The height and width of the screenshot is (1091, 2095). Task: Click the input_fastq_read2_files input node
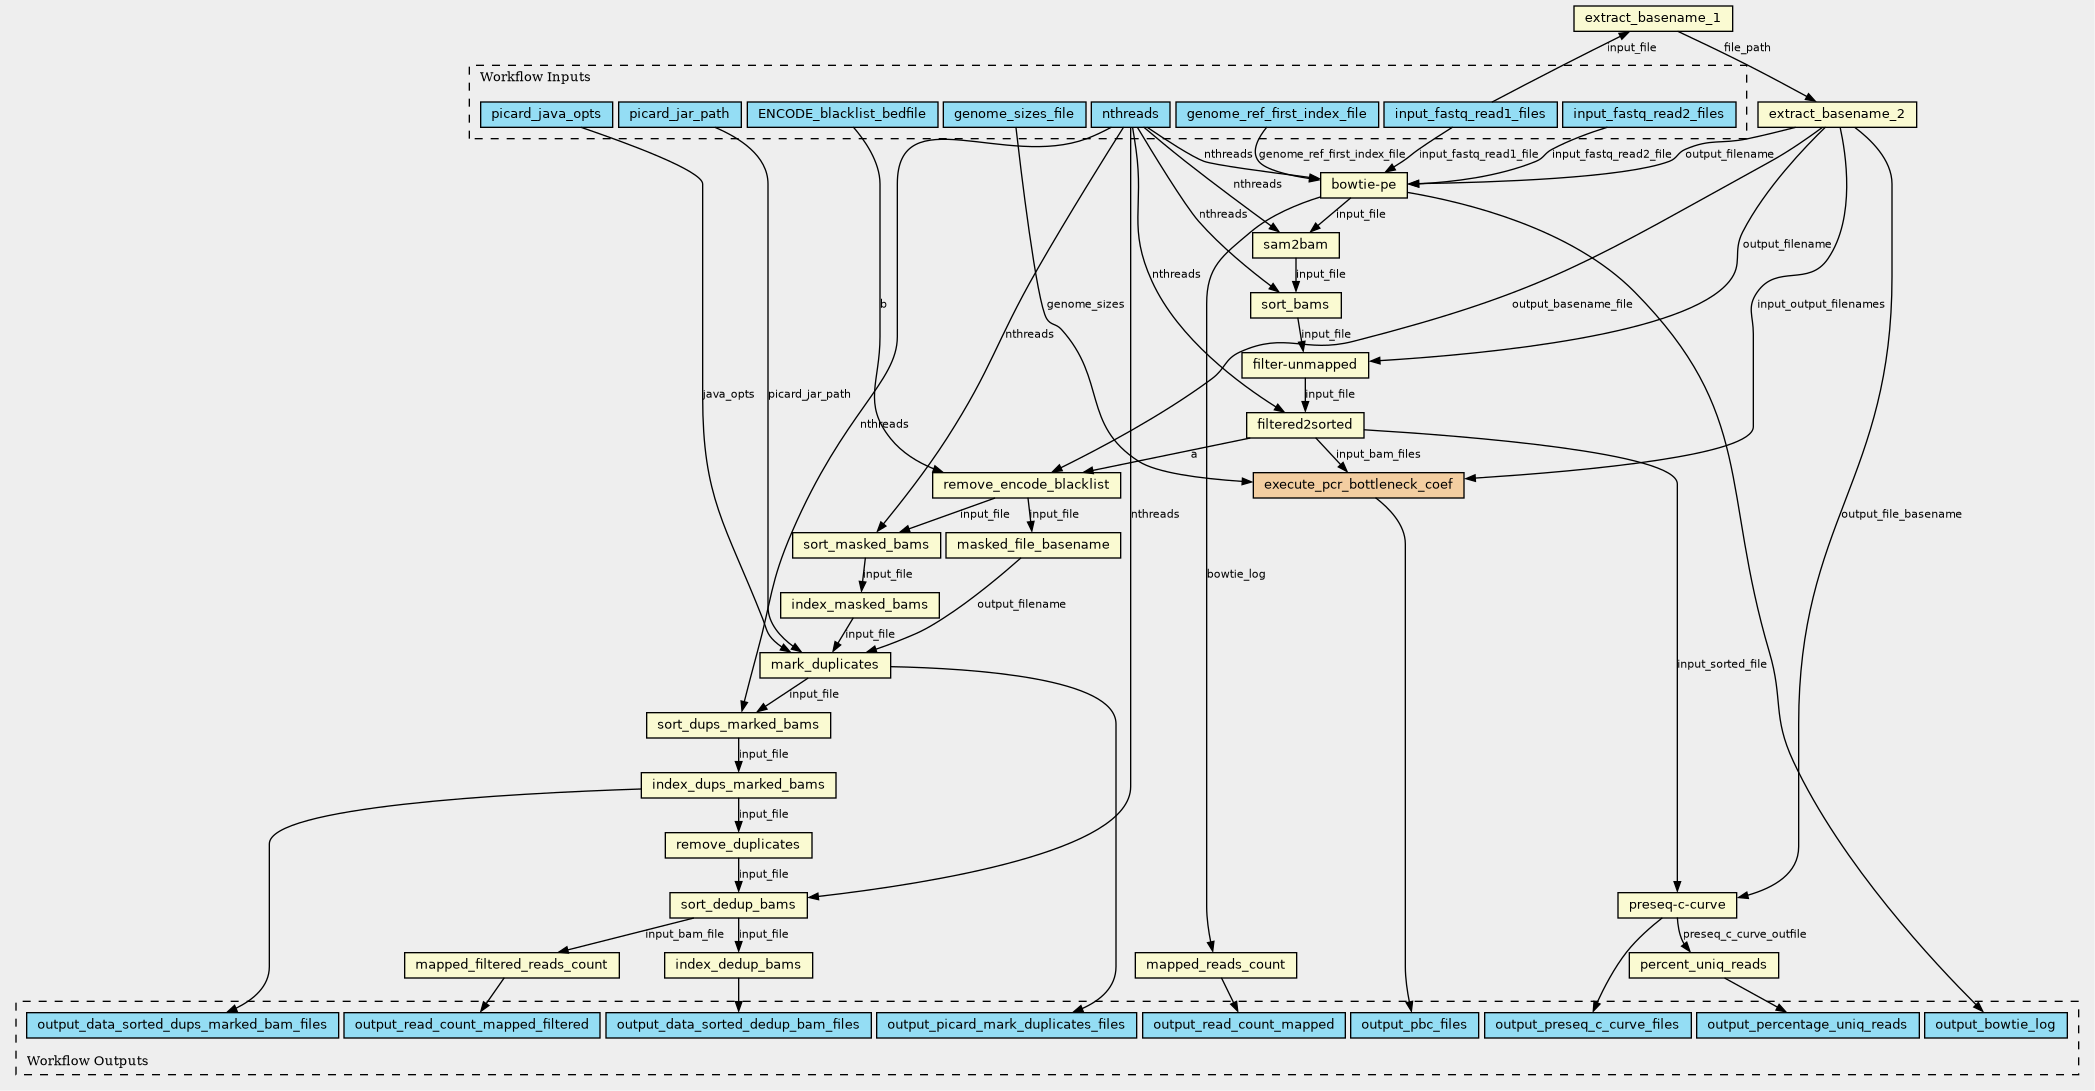pyautogui.click(x=1648, y=114)
